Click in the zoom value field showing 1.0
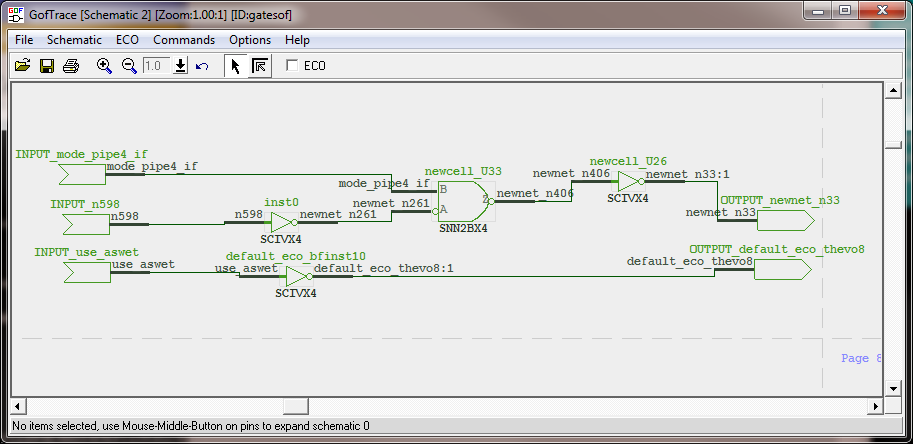913x444 pixels. pos(156,66)
